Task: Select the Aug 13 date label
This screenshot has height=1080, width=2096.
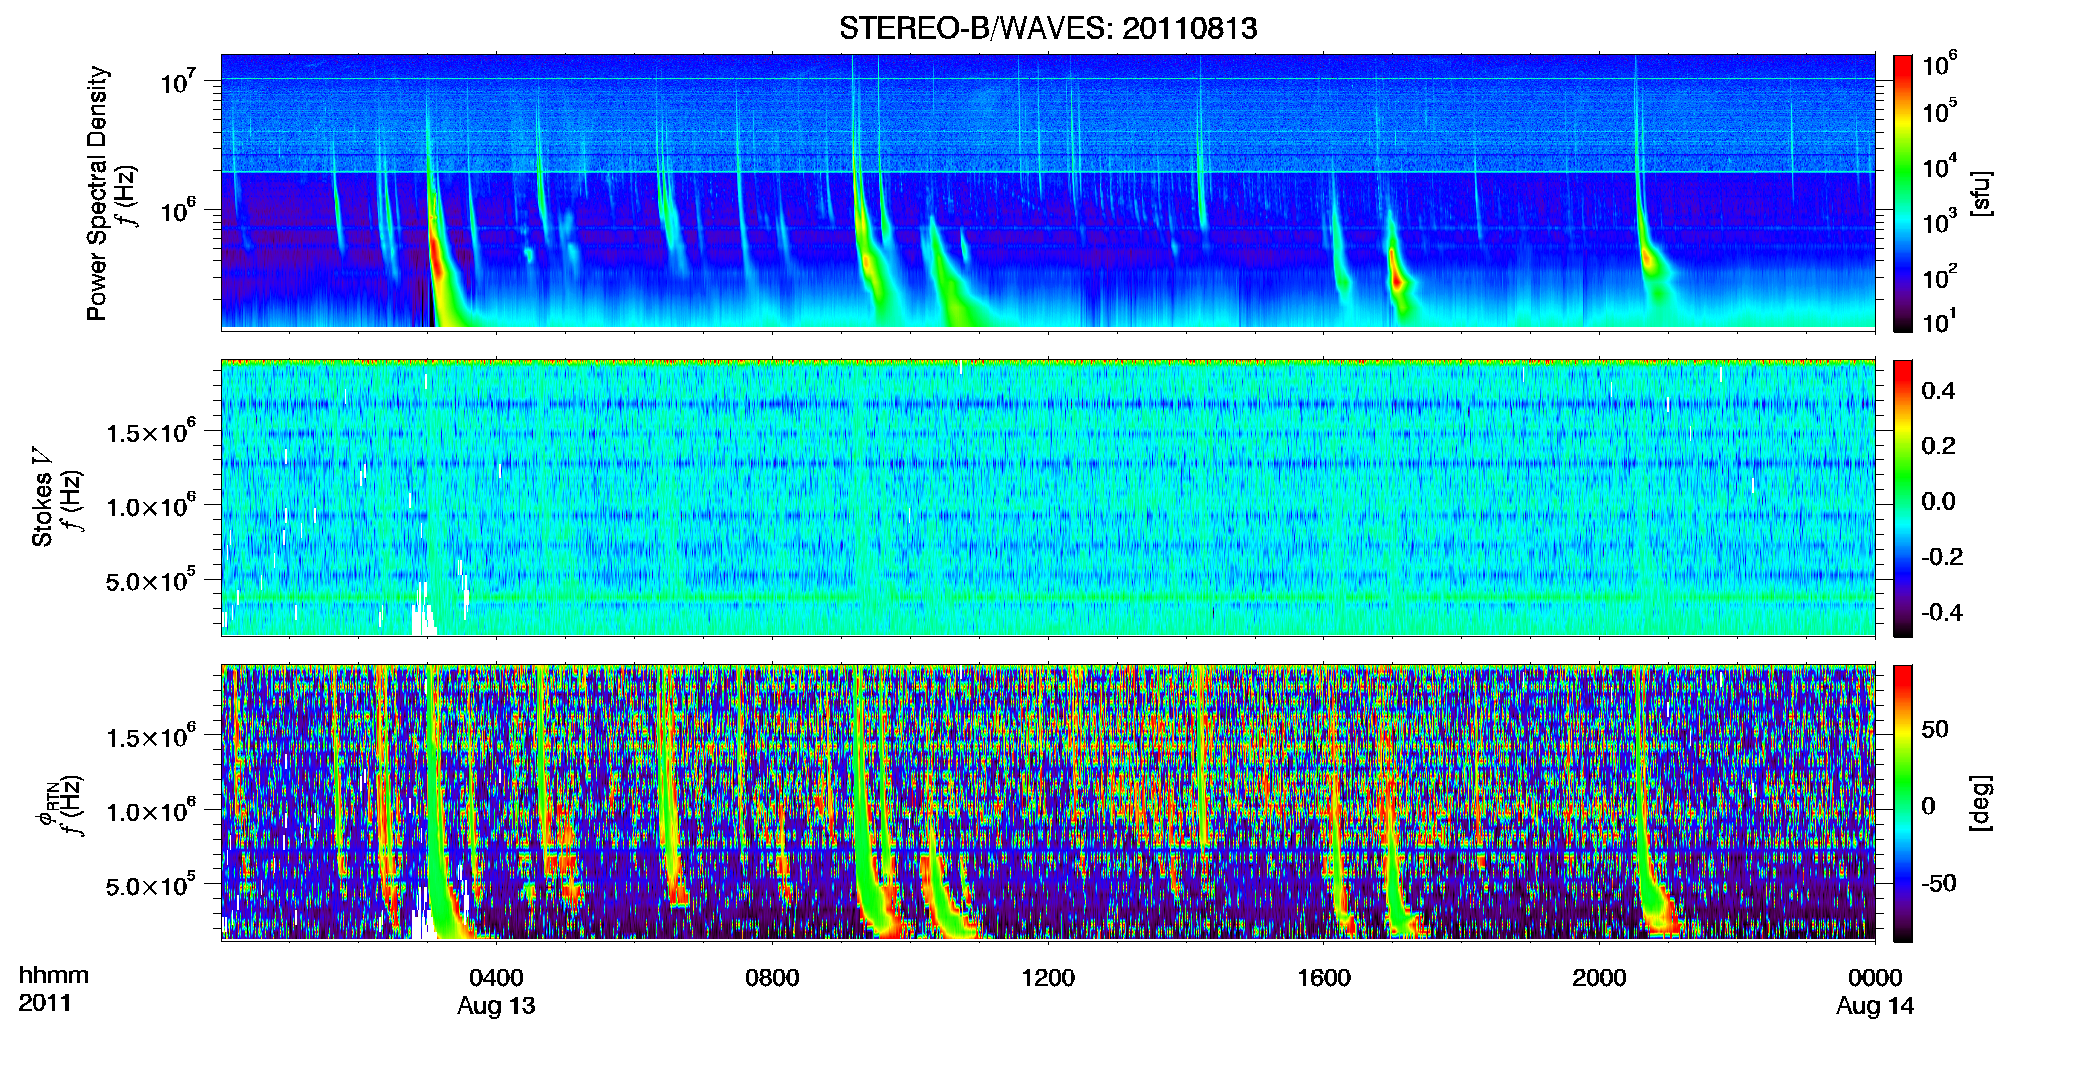Action: [496, 1006]
